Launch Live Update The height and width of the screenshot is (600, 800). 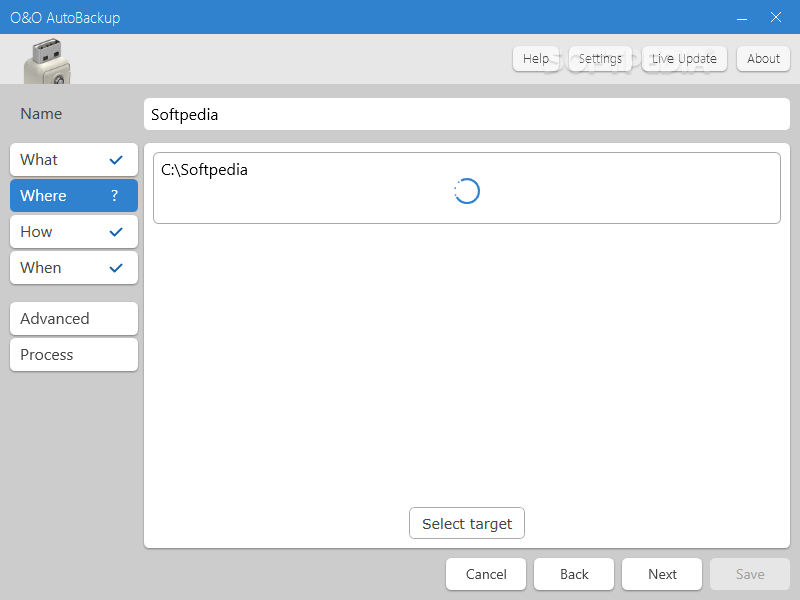(x=684, y=59)
